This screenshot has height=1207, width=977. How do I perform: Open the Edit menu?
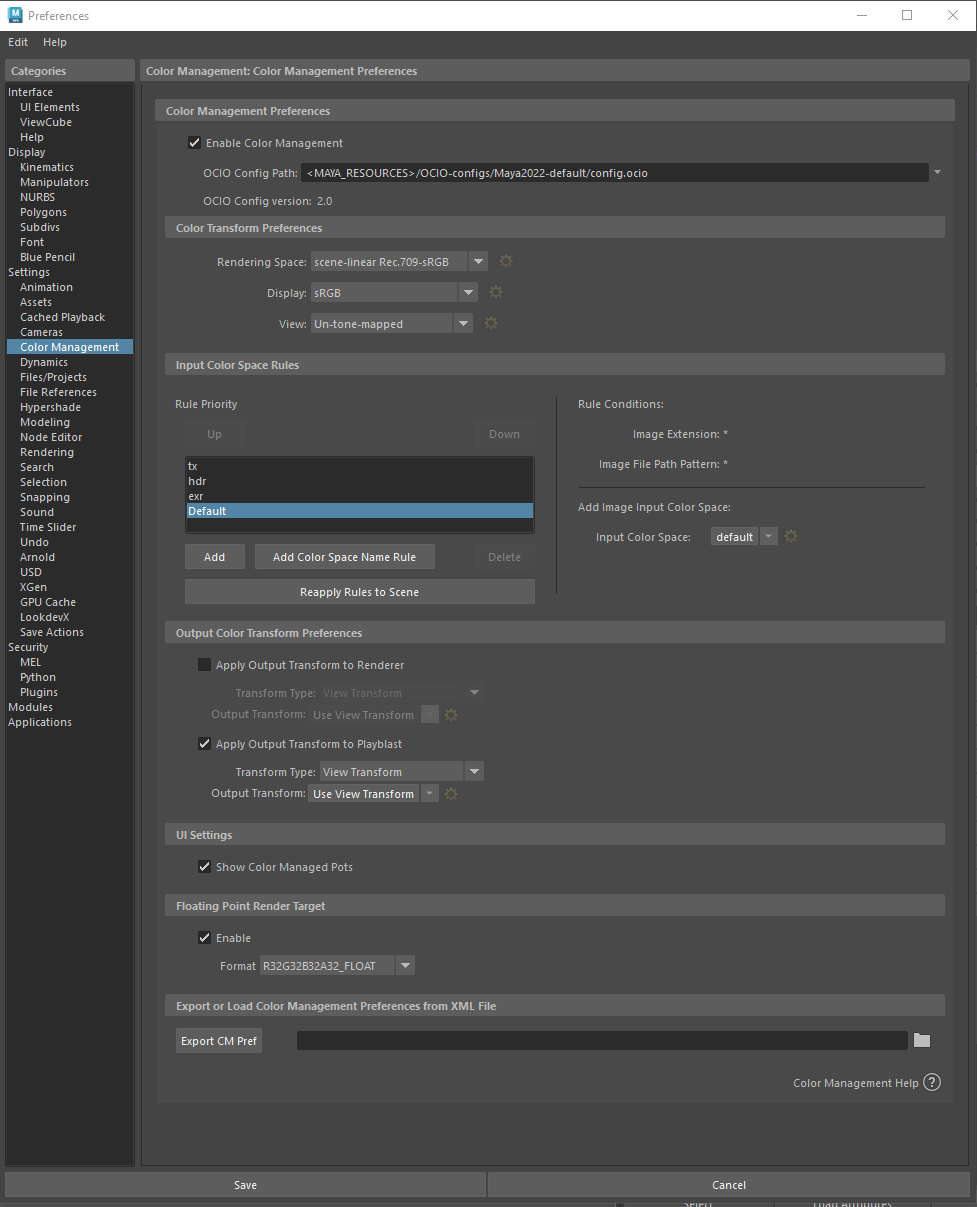[17, 42]
